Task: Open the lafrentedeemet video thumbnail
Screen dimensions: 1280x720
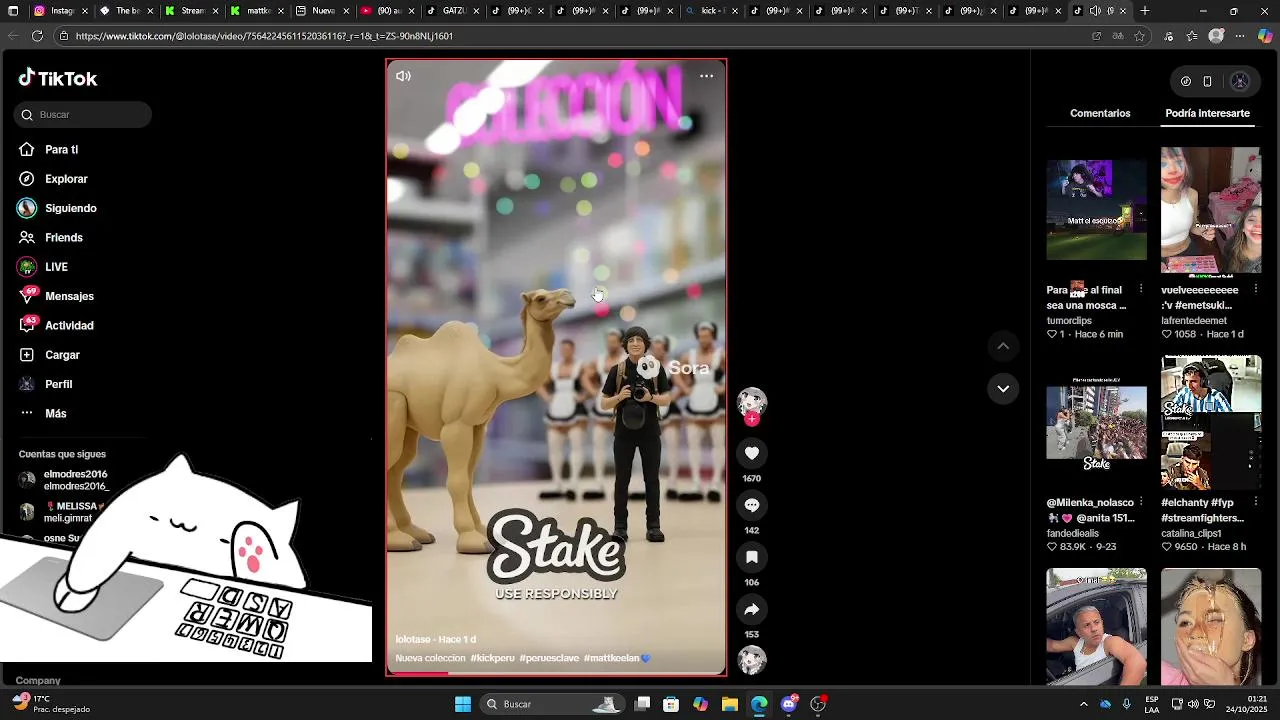Action: pos(1211,210)
